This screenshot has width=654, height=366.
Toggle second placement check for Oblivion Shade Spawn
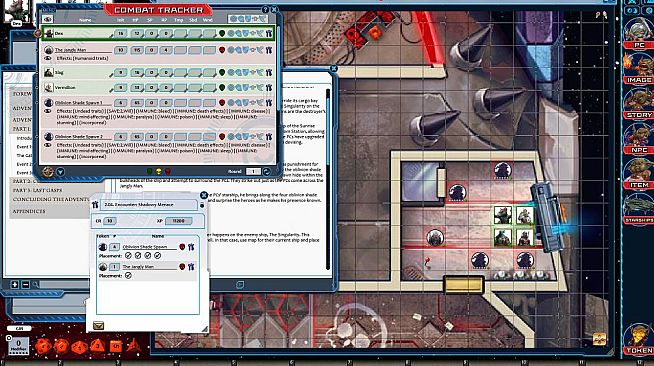pyautogui.click(x=138, y=256)
